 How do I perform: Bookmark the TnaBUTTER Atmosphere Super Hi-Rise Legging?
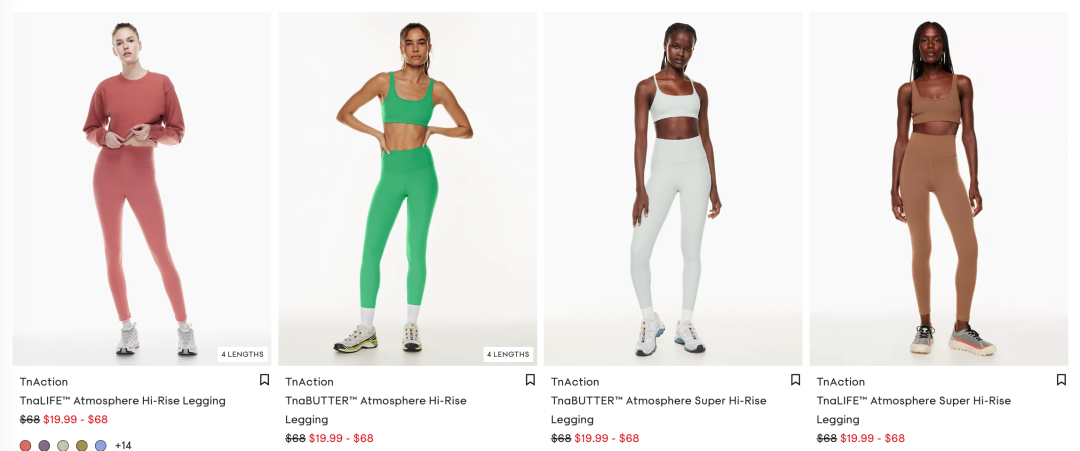(796, 379)
